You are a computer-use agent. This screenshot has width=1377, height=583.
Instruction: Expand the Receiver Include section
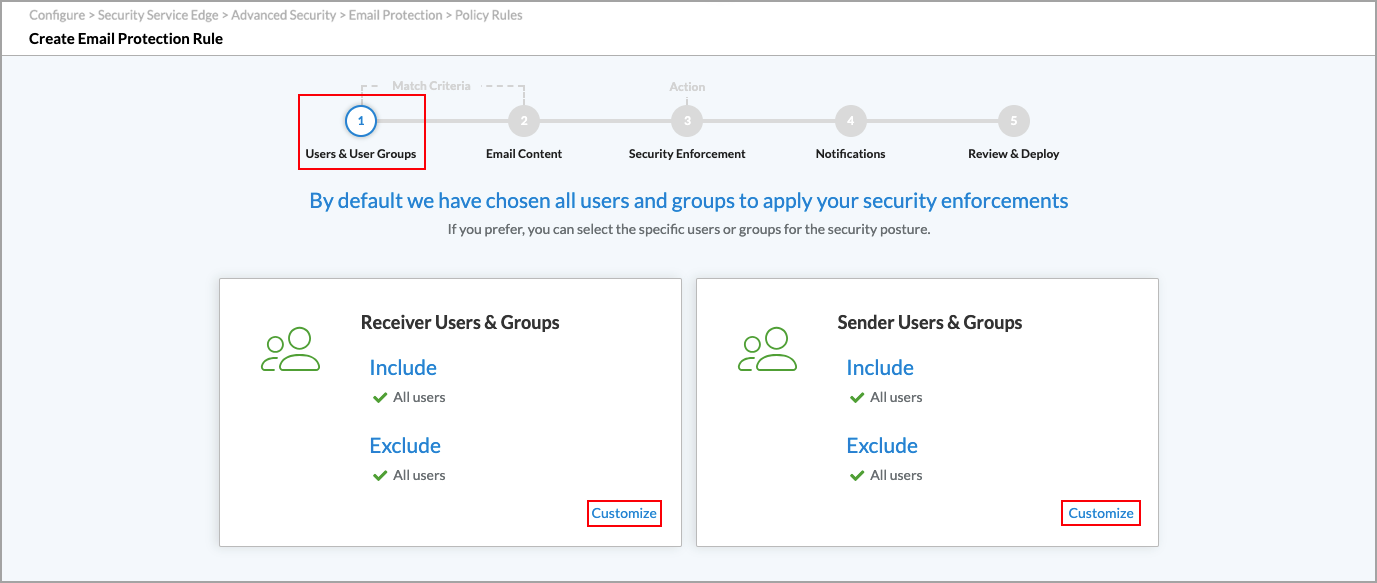[403, 367]
